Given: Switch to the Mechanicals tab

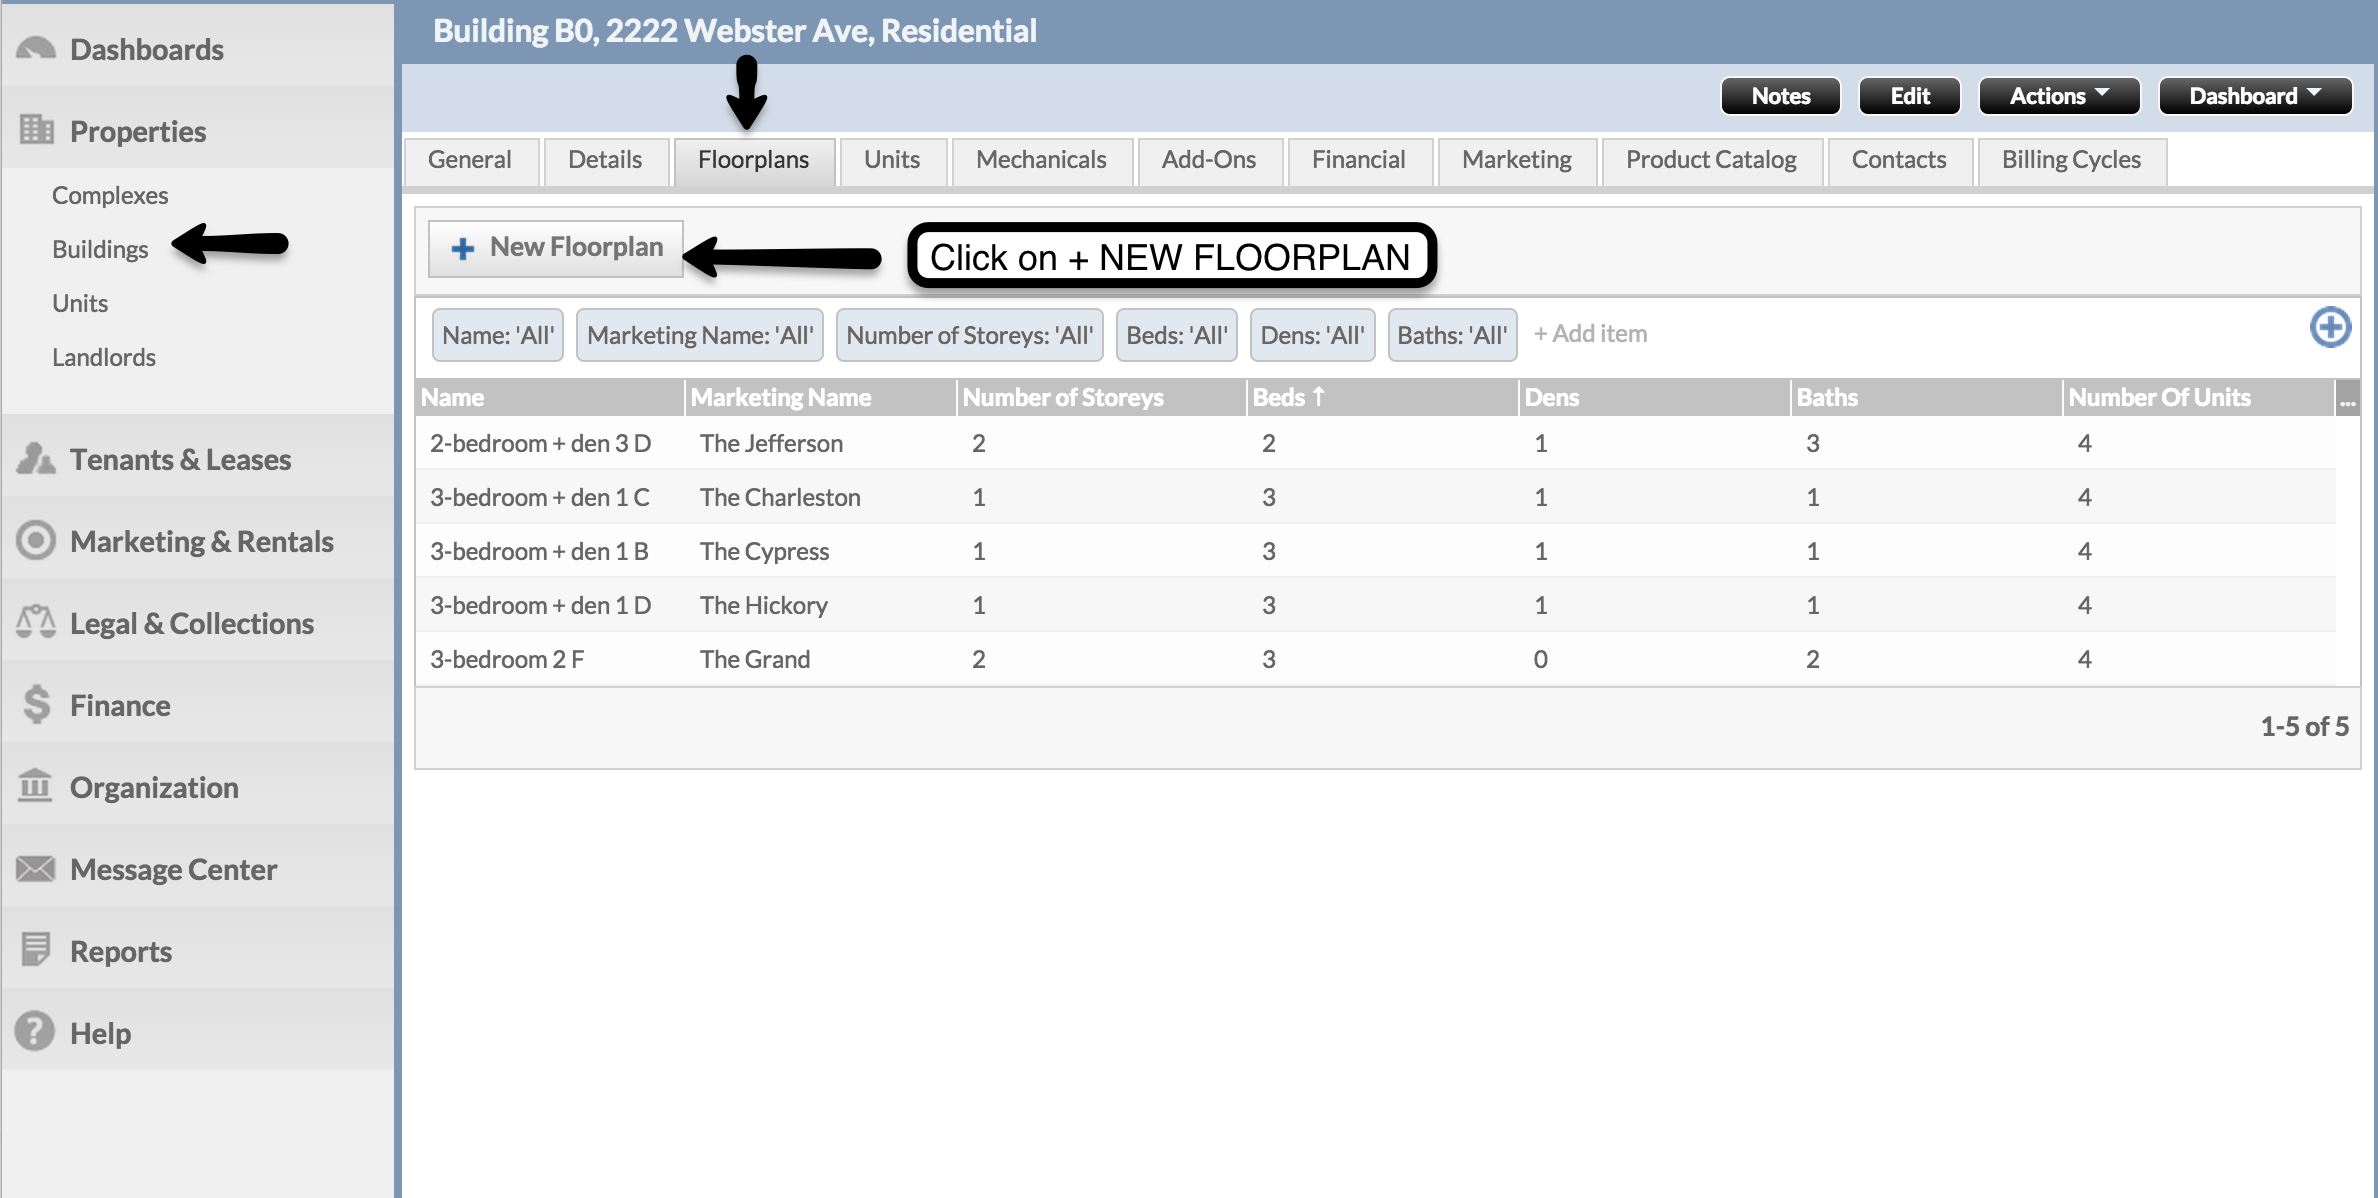Looking at the screenshot, I should tap(1040, 160).
